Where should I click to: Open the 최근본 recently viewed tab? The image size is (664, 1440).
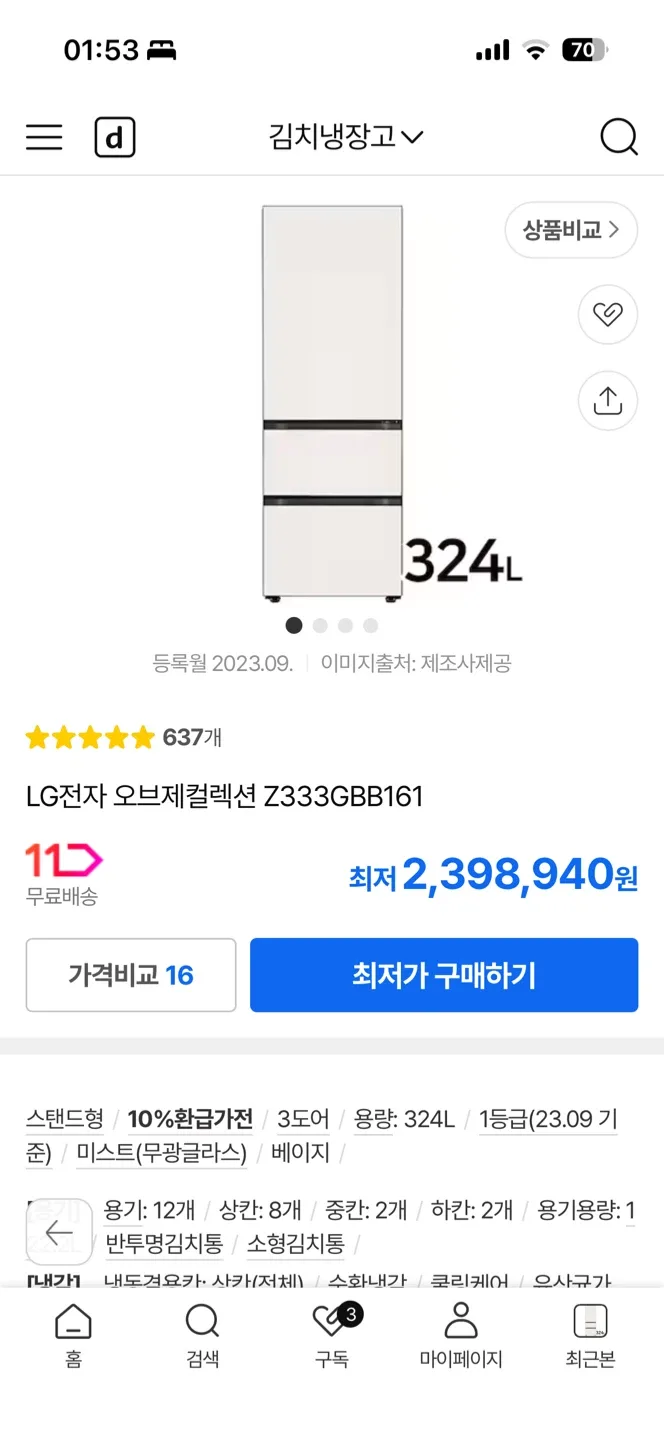pyautogui.click(x=590, y=1335)
